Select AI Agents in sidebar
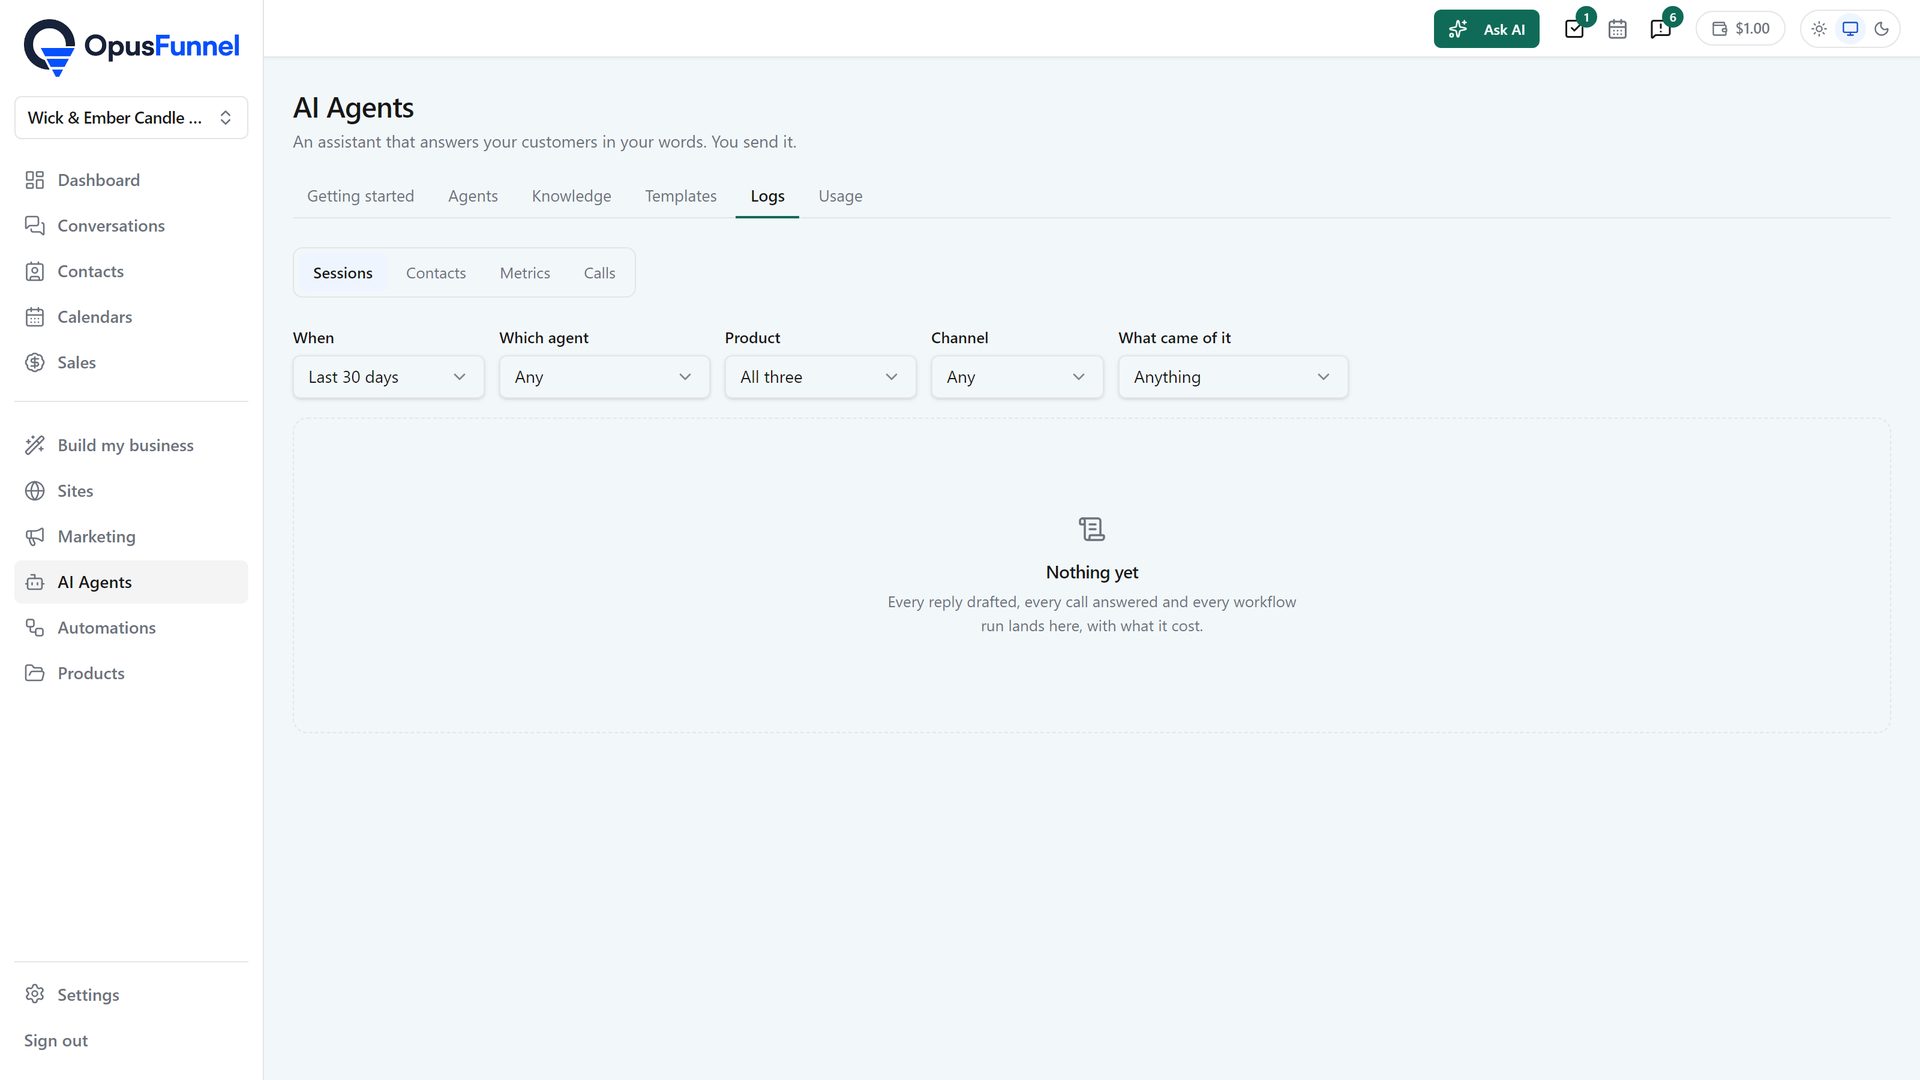1920x1080 pixels. (131, 583)
